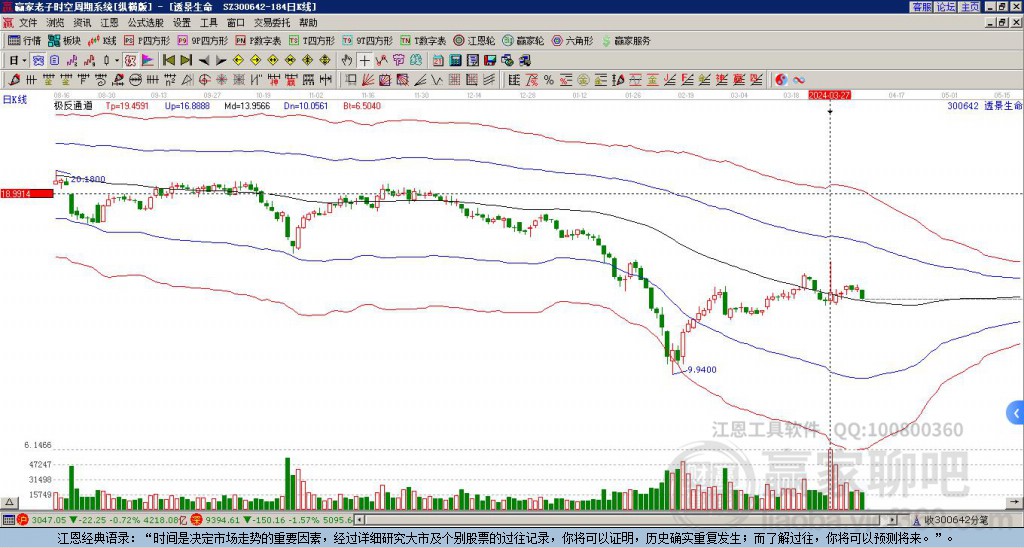Click the Bt=6.5040 indicator value

(x=362, y=105)
